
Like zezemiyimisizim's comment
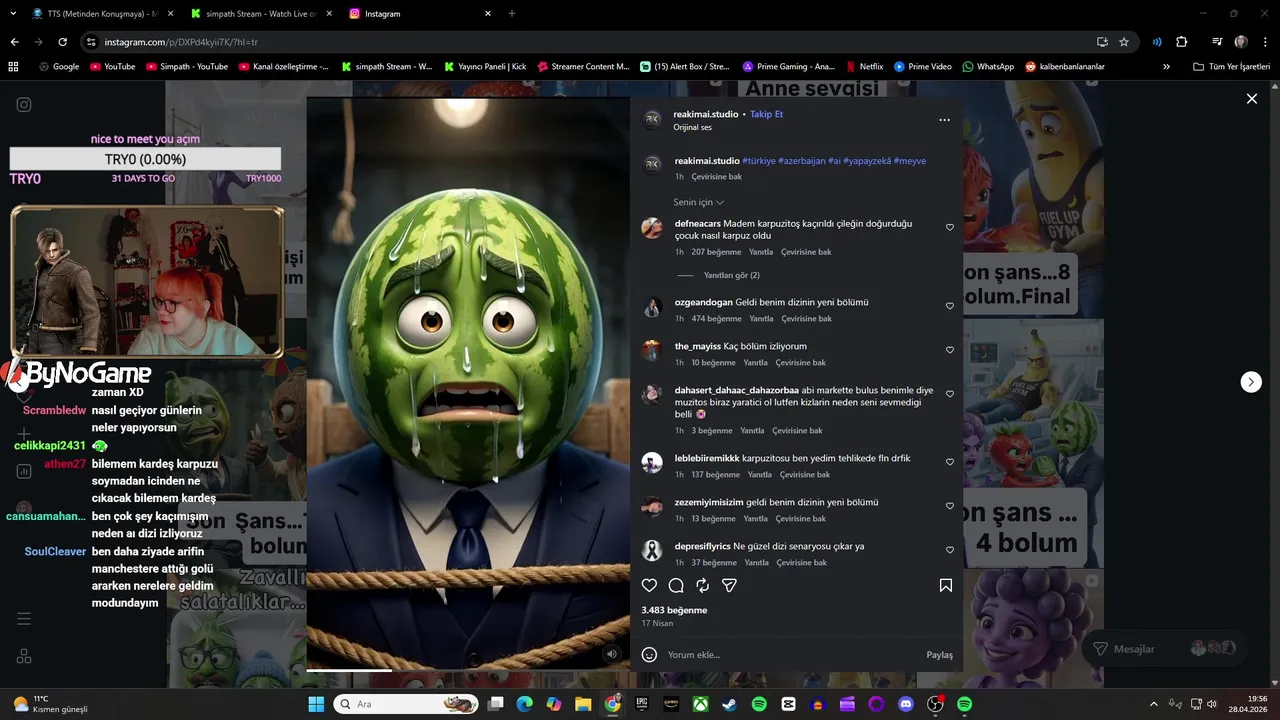tap(949, 506)
